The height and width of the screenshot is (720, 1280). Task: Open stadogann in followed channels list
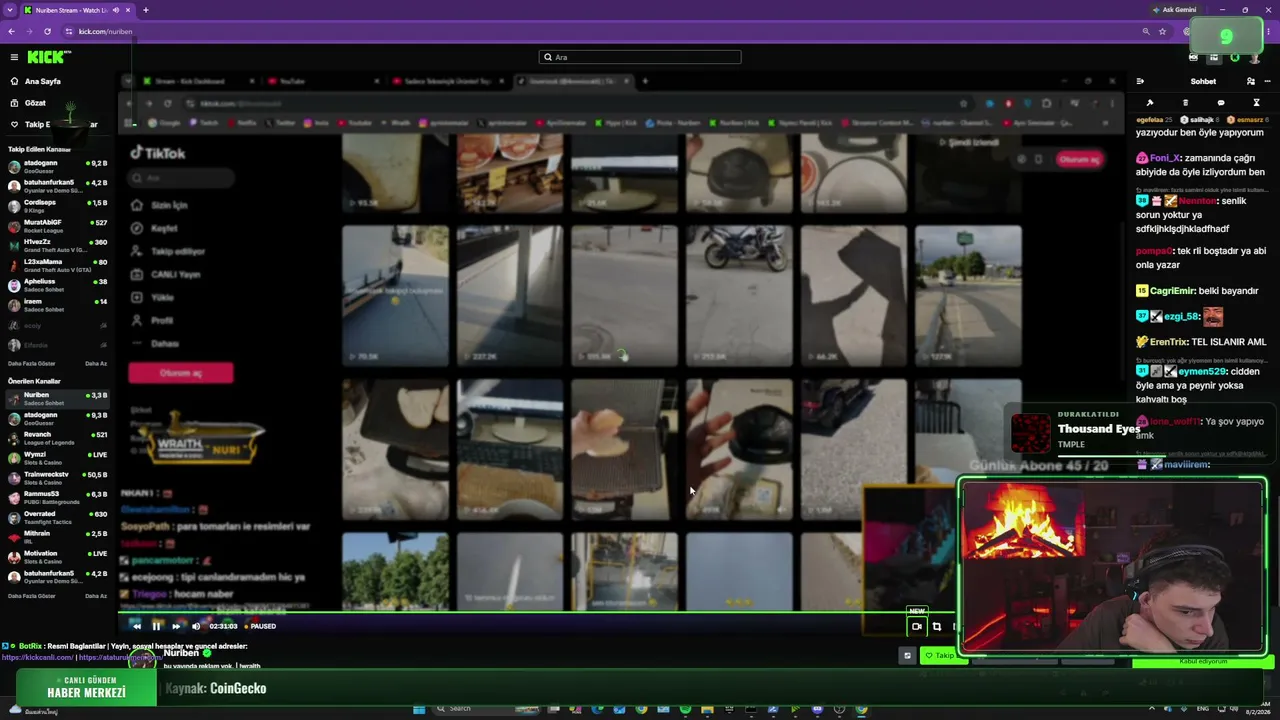[57, 166]
